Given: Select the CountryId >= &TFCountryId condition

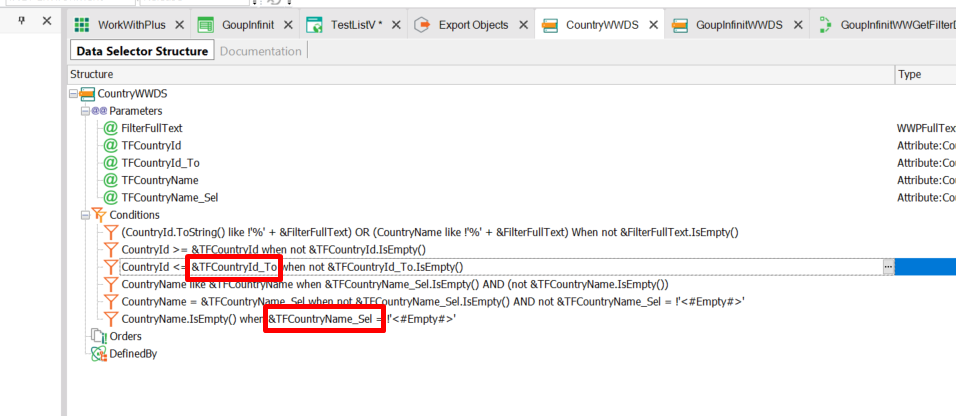Looking at the screenshot, I should (x=273, y=249).
